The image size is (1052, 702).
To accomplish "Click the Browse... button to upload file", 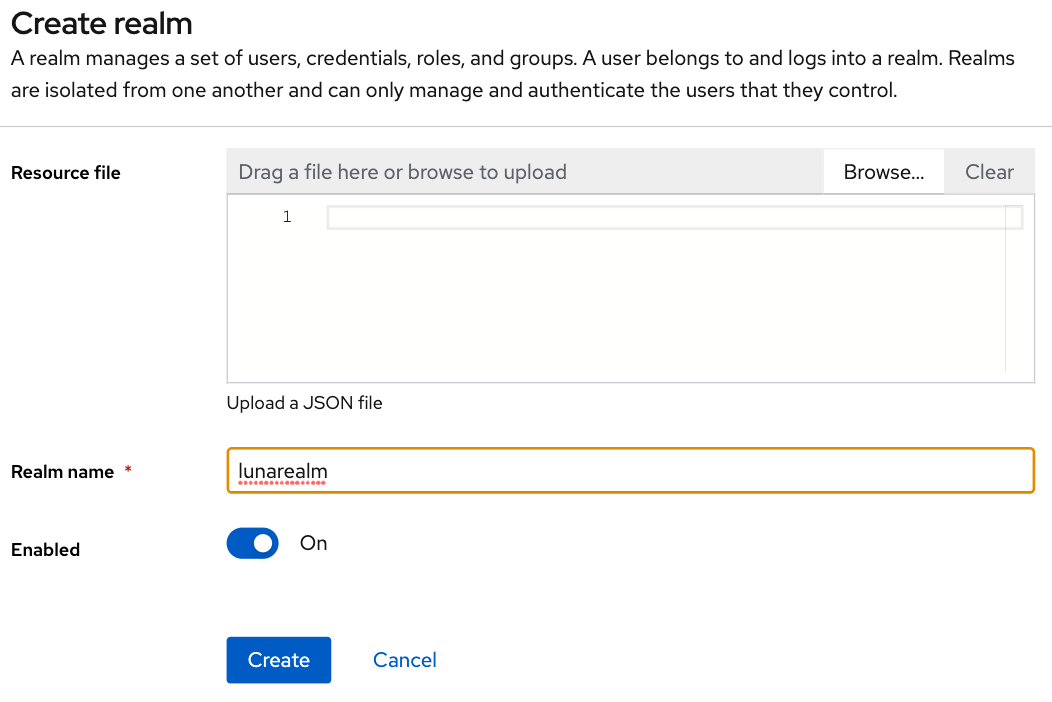I will [884, 172].
